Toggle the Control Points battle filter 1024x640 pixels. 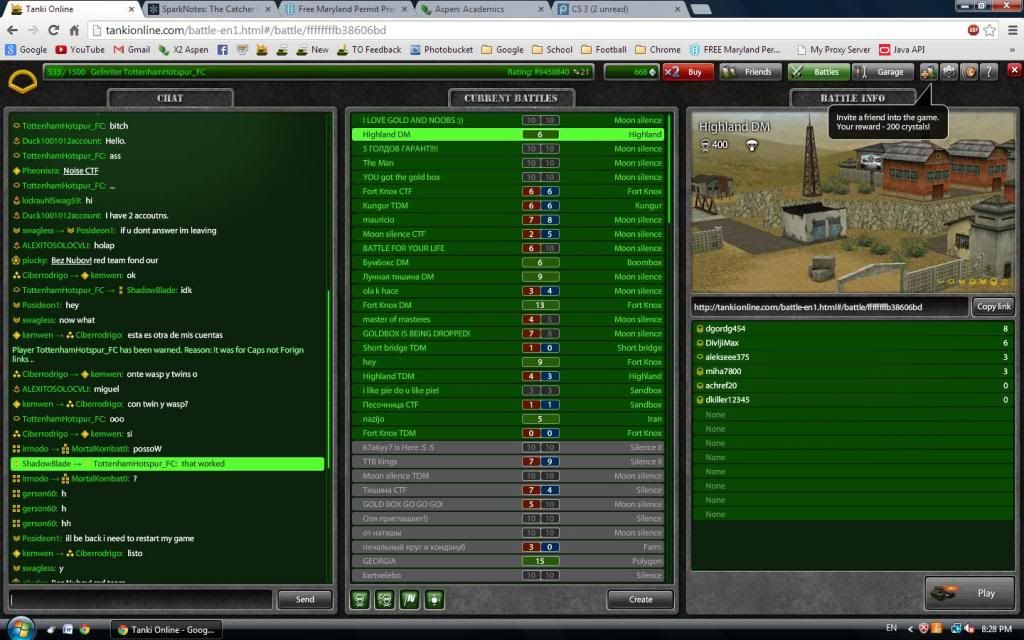click(x=433, y=599)
